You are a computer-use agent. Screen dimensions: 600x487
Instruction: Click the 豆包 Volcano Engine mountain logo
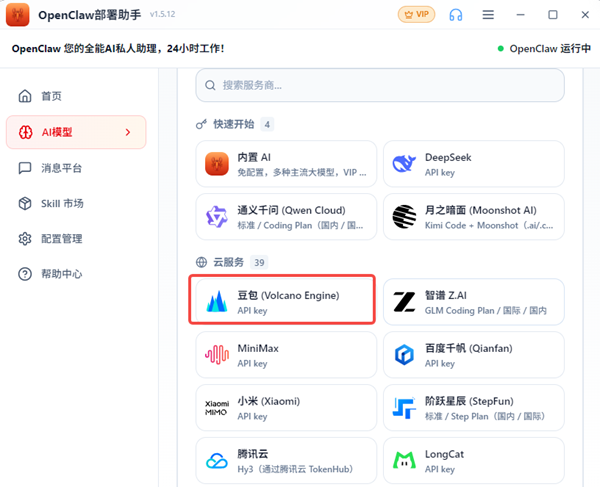point(217,301)
